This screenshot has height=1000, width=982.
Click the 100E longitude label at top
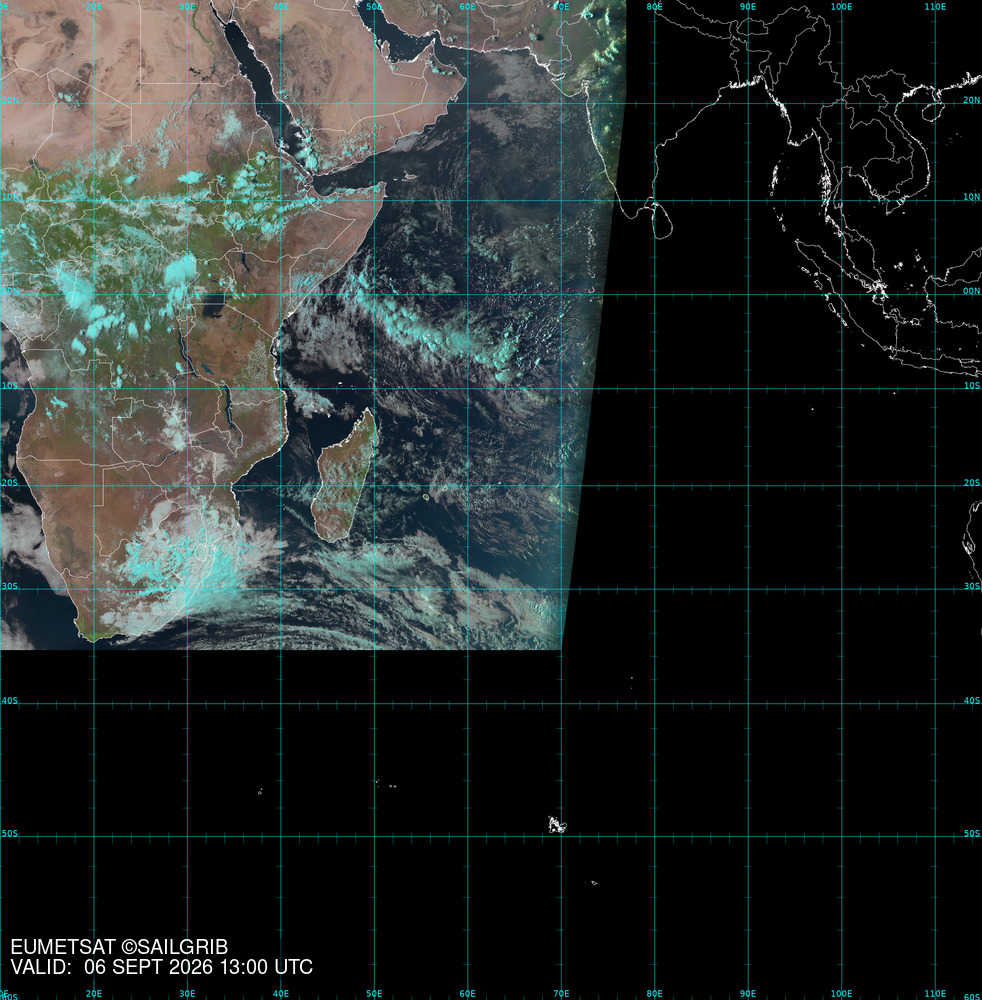tap(841, 6)
